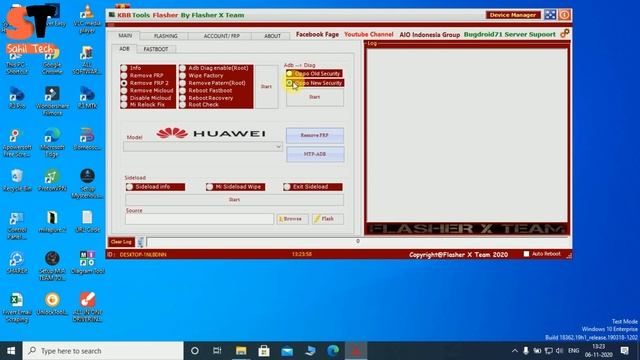
Task: Open Youtube Channel link
Action: click(x=369, y=34)
